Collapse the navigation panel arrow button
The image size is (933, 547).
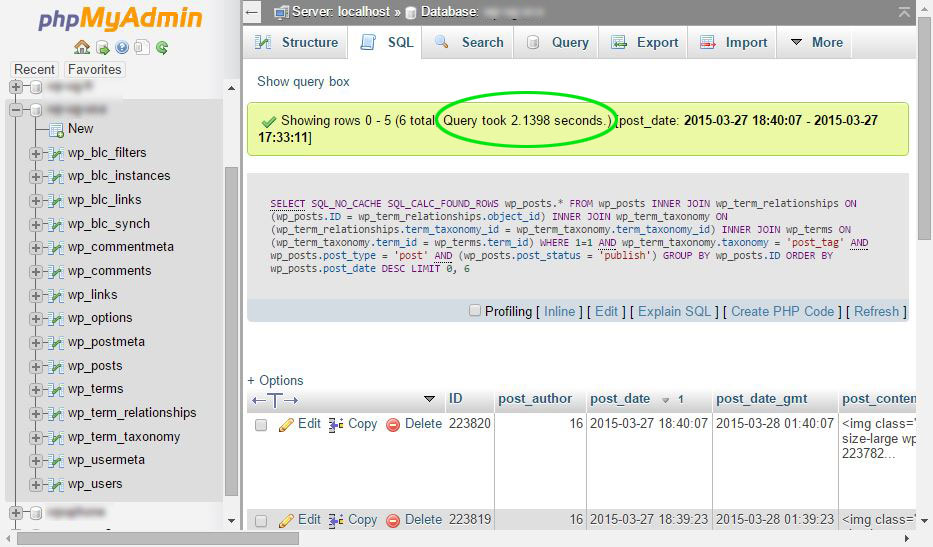252,11
